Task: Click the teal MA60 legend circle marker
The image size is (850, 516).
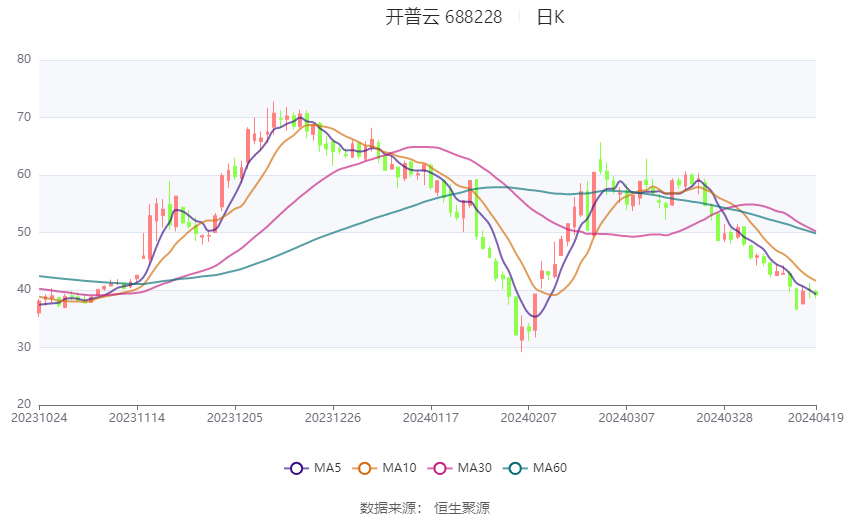Action: [x=513, y=468]
